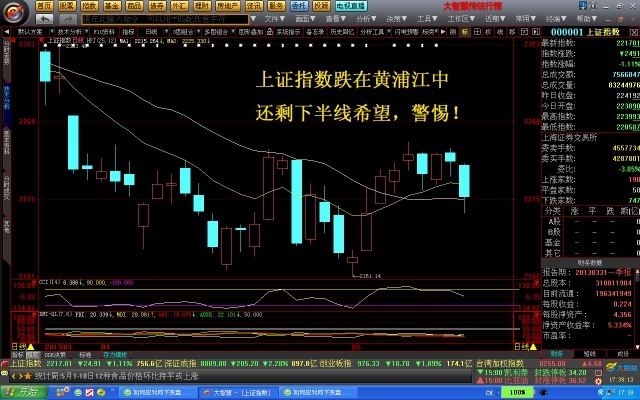
Task: Expand the command input dropdown arrow
Action: (253, 19)
